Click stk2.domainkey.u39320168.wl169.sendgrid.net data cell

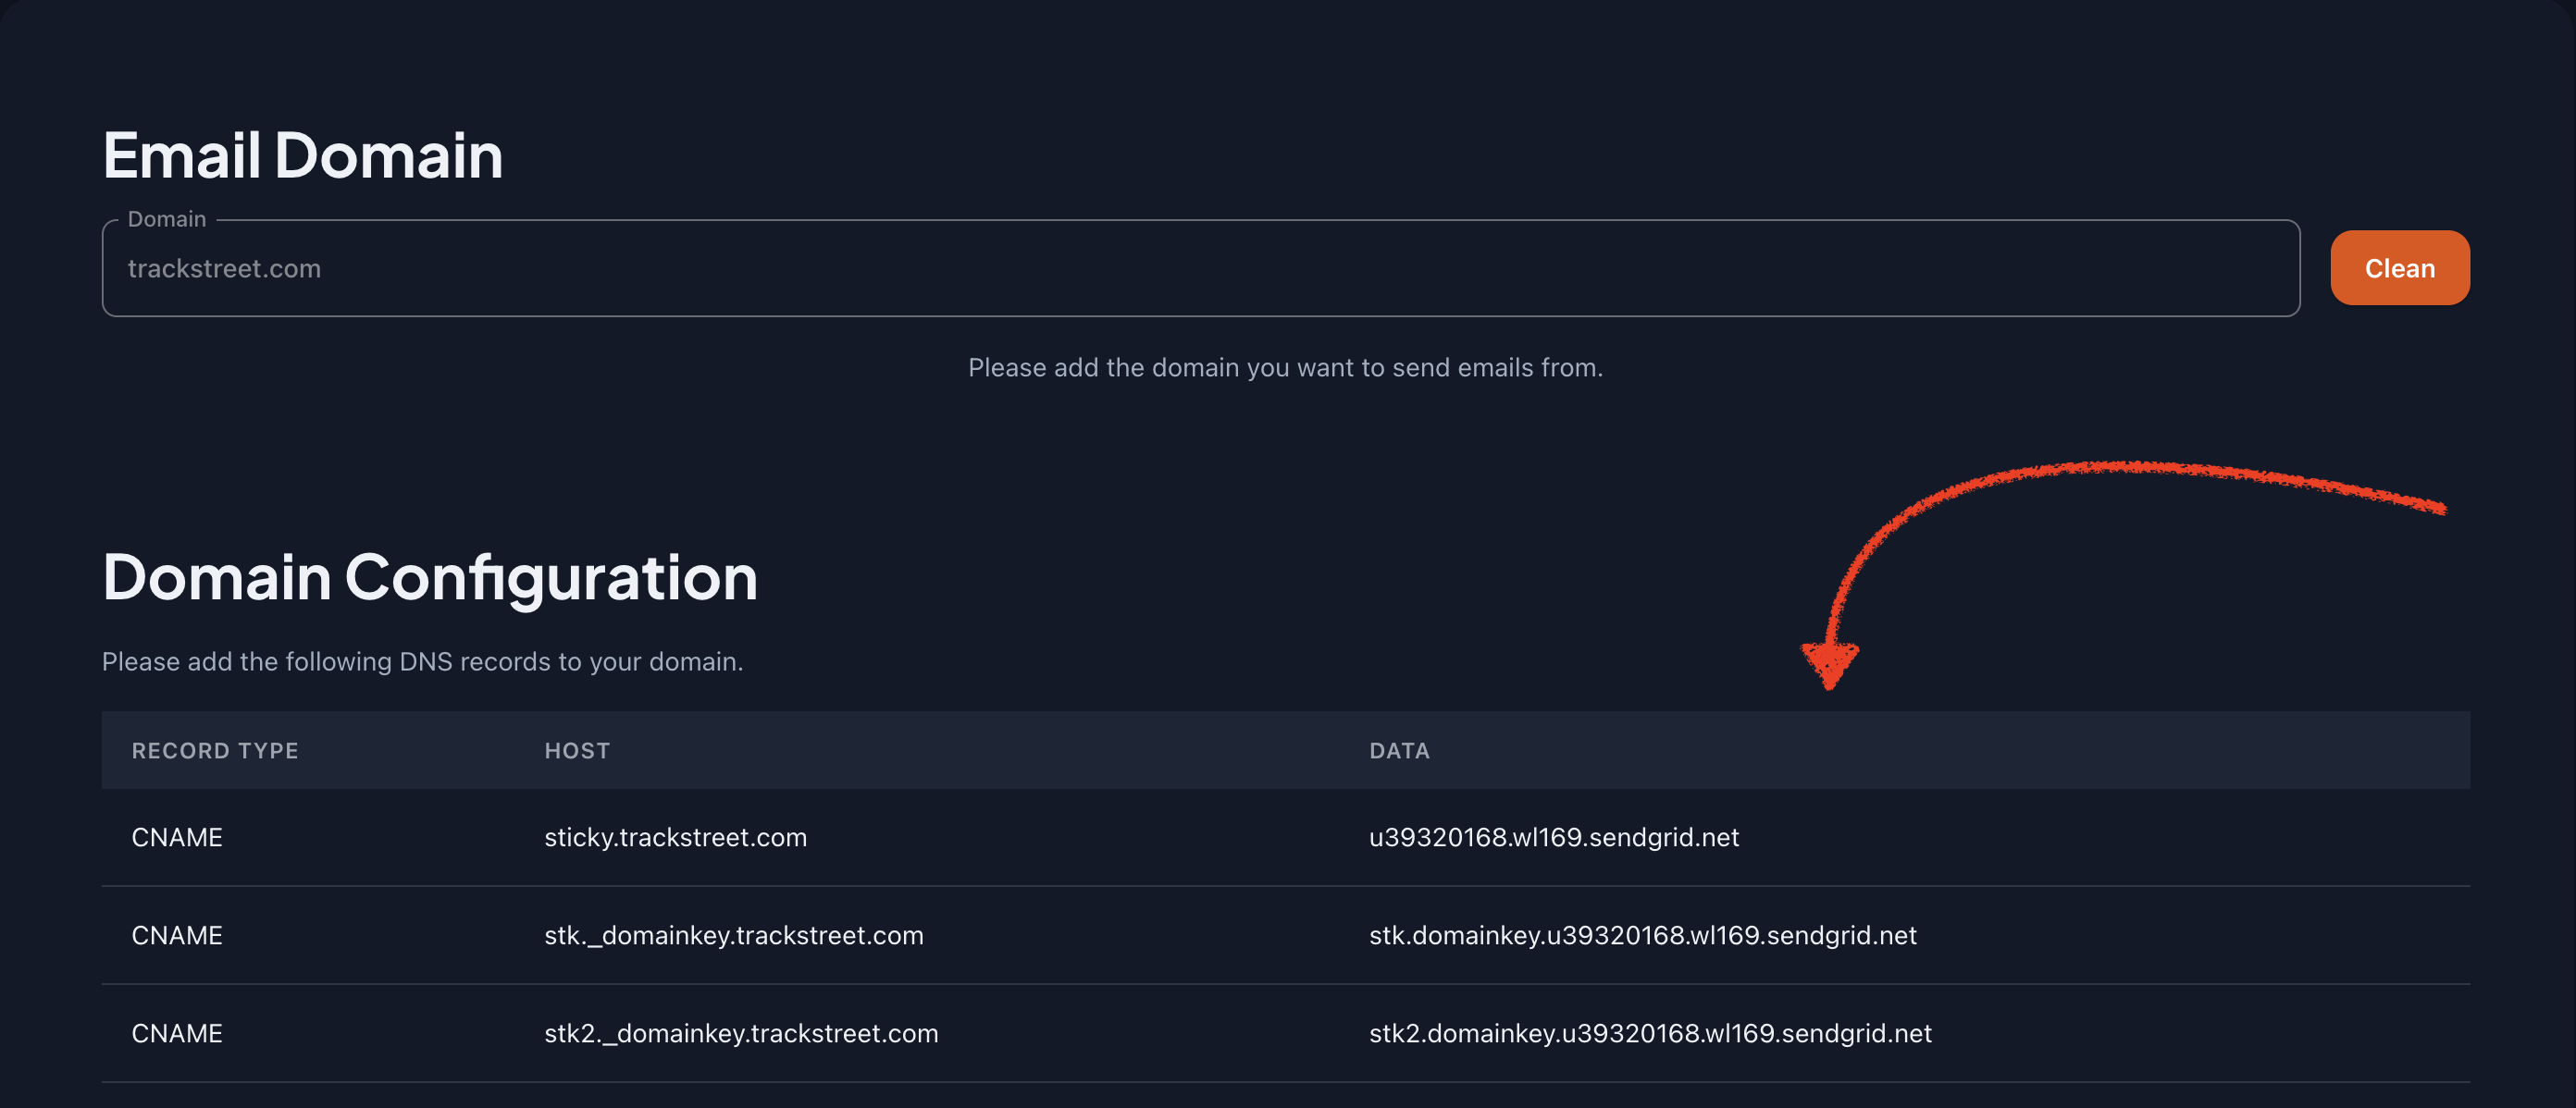click(x=1649, y=1033)
